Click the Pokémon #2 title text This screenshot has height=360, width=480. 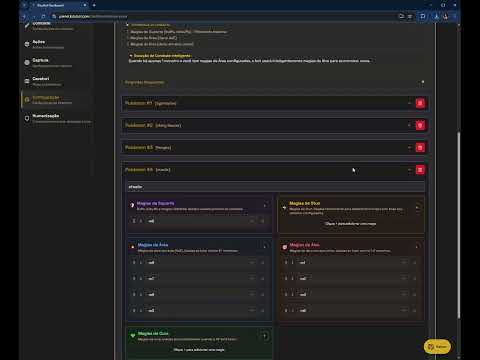point(139,125)
